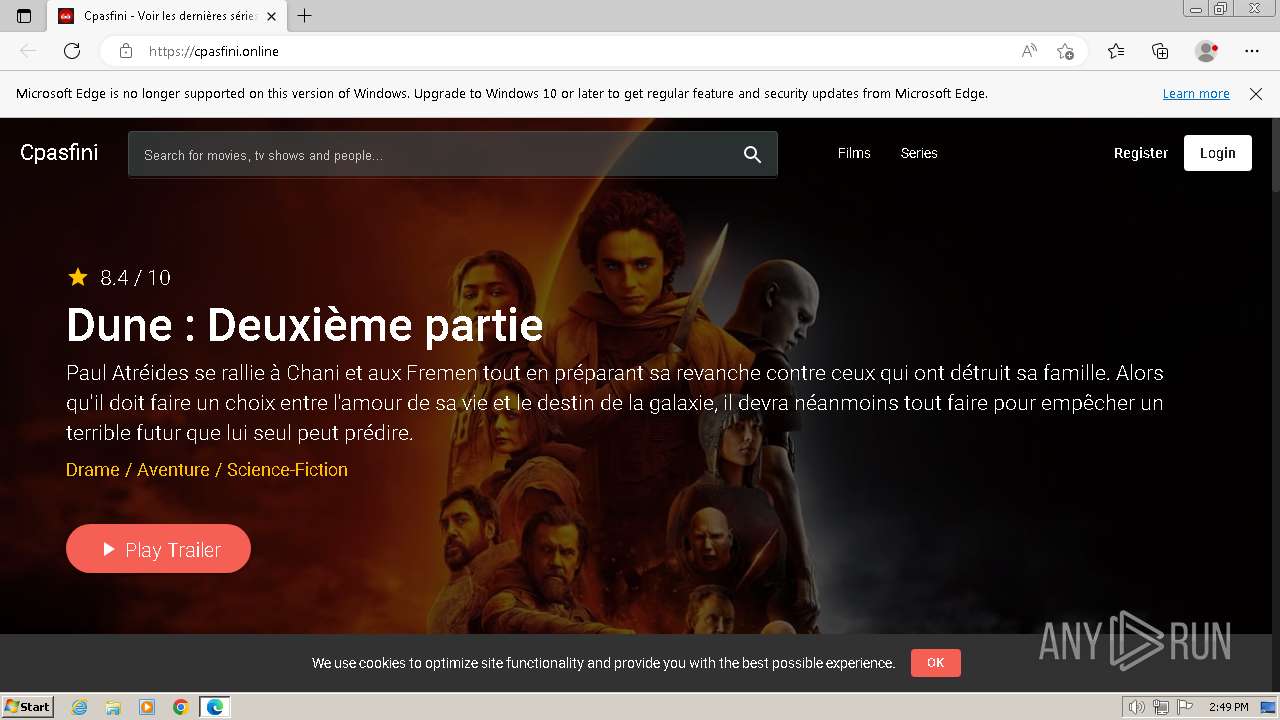Open the Register link

pos(1141,153)
